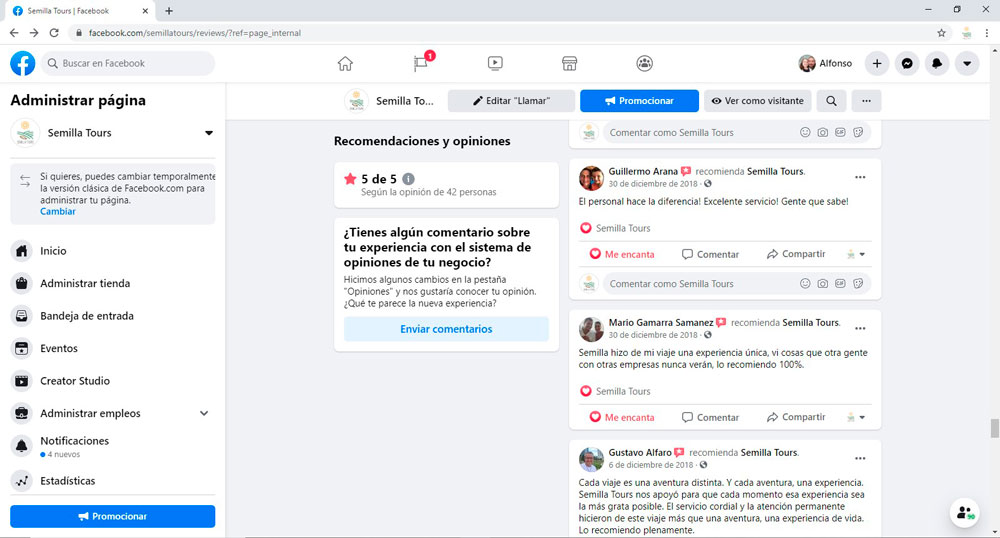Open Administrar tienda in the sidebar
The image size is (1000, 538).
113,283
